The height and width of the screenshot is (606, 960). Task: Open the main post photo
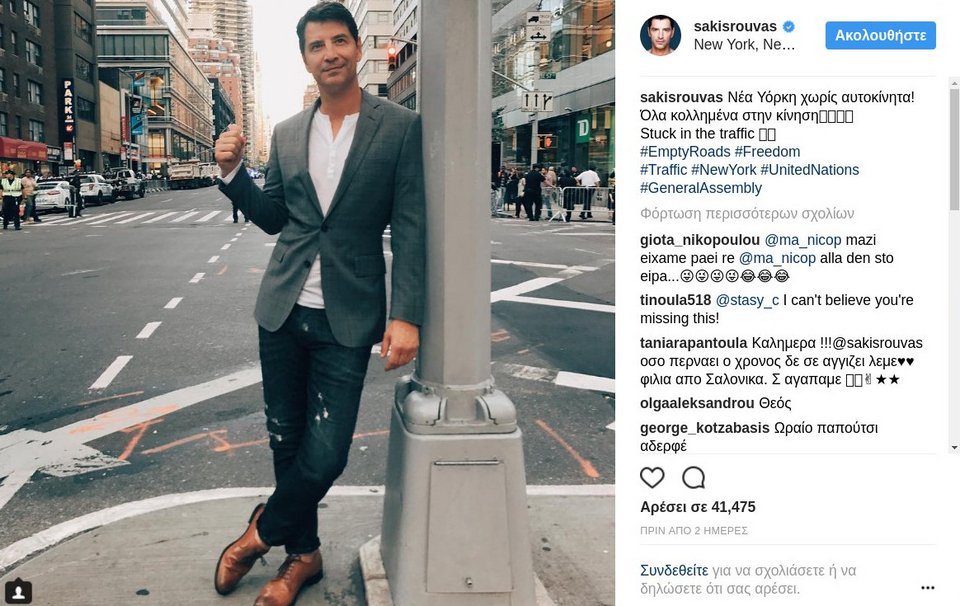click(307, 303)
